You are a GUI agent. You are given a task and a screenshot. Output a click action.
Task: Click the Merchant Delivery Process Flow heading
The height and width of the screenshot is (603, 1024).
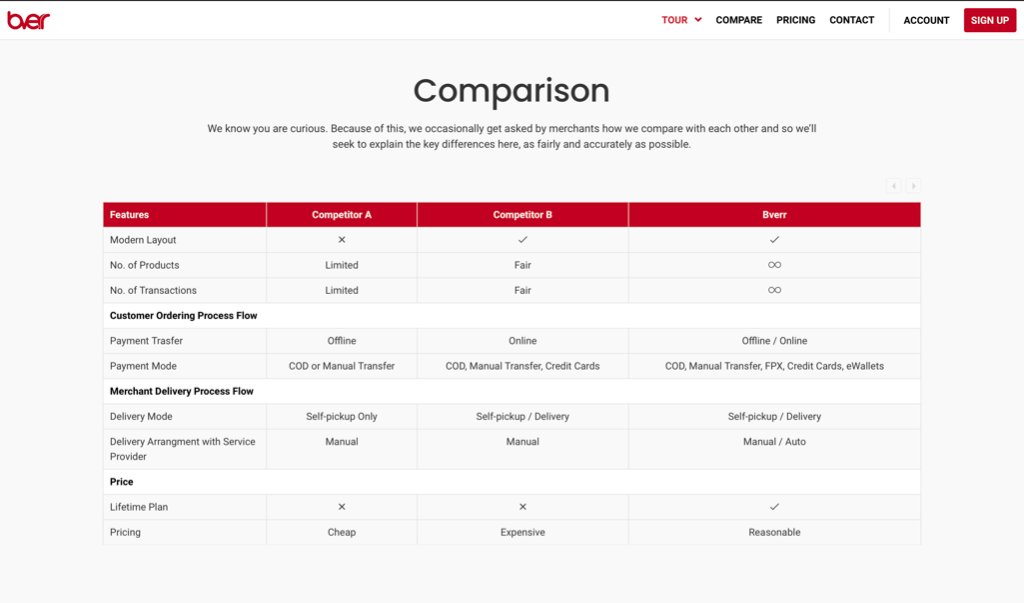(182, 391)
